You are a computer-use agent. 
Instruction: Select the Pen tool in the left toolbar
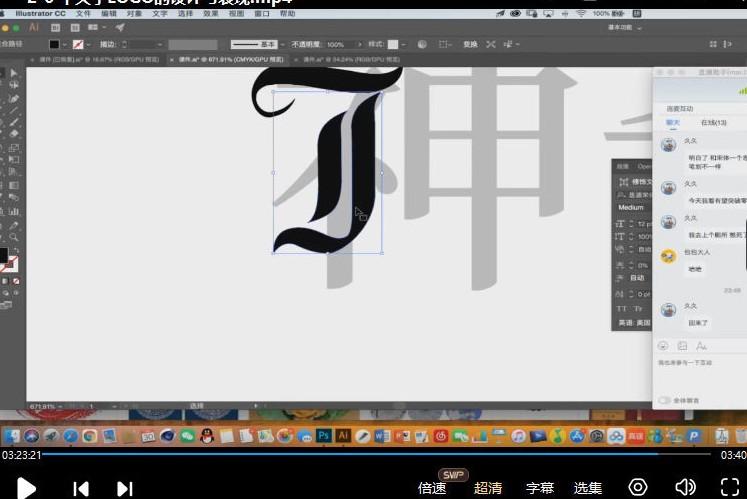tap(14, 99)
